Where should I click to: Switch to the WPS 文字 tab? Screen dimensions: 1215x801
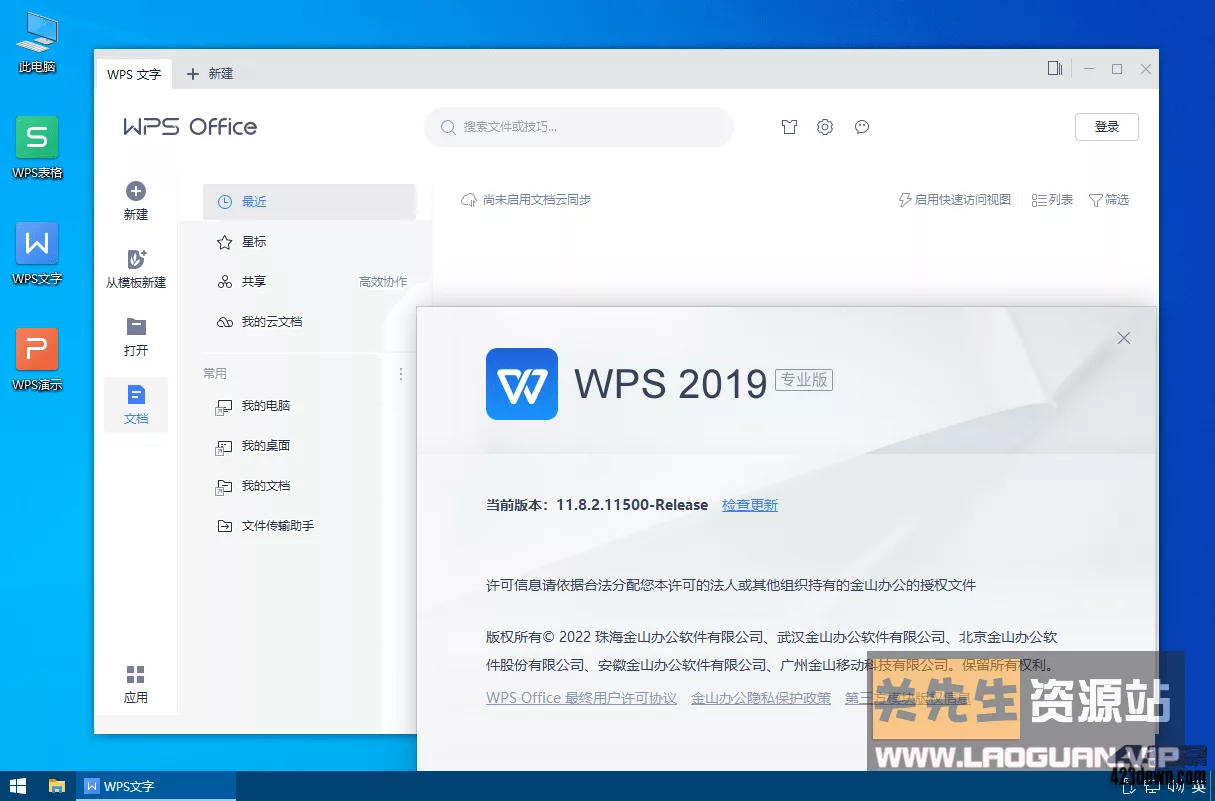[133, 73]
